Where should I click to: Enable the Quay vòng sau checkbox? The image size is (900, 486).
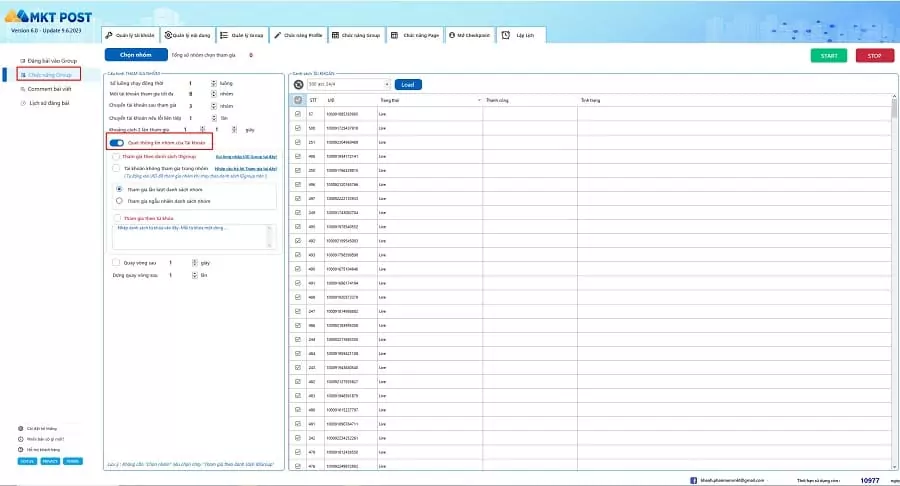click(x=116, y=262)
